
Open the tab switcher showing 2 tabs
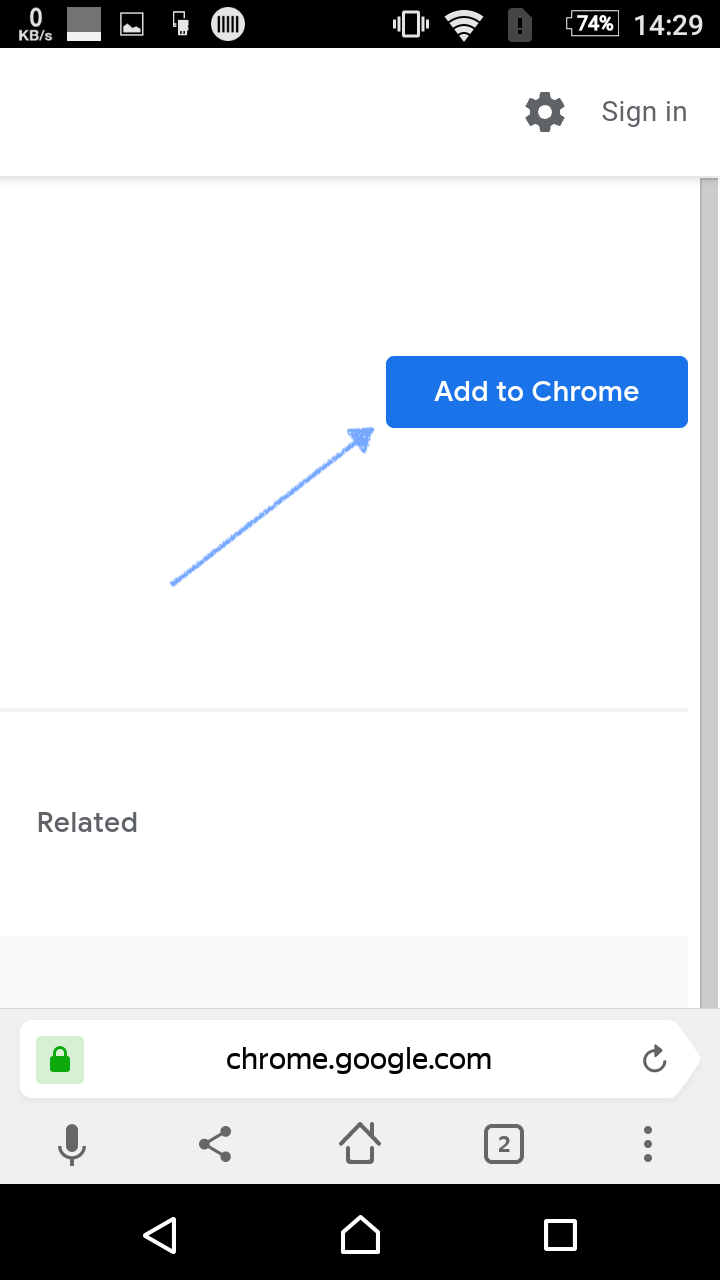[x=504, y=1144]
